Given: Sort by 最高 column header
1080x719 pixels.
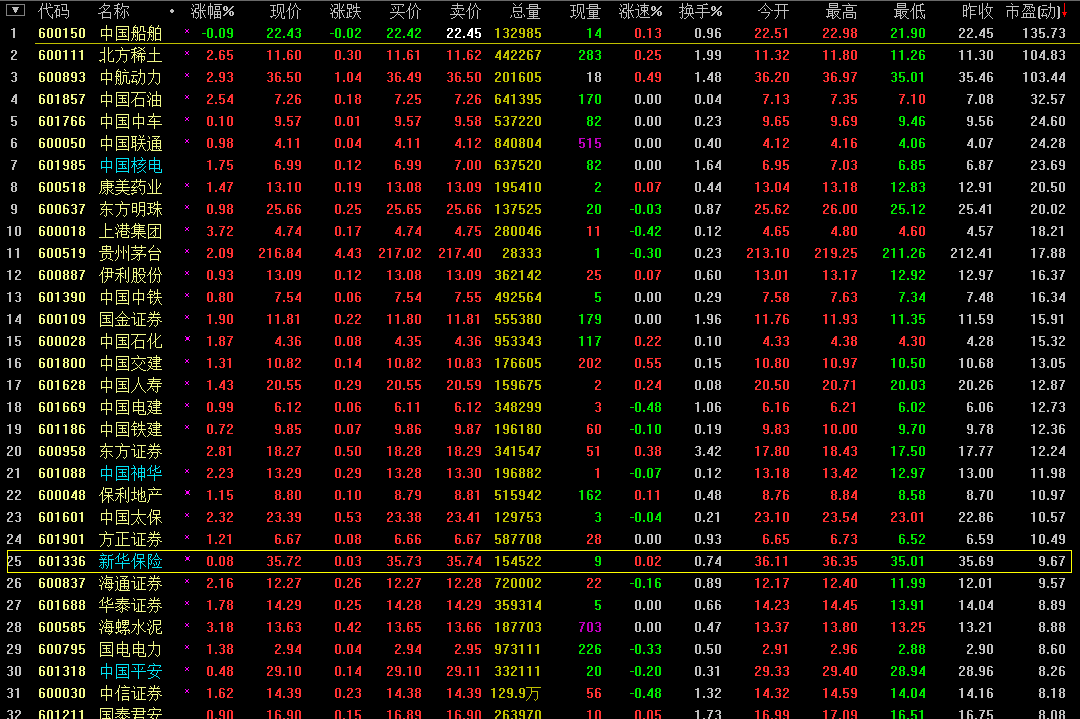Looking at the screenshot, I should point(841,11).
